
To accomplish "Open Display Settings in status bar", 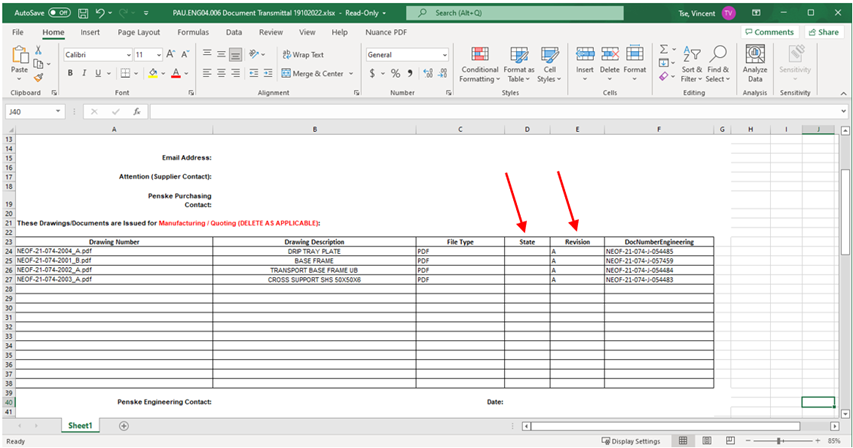I will click(x=631, y=441).
